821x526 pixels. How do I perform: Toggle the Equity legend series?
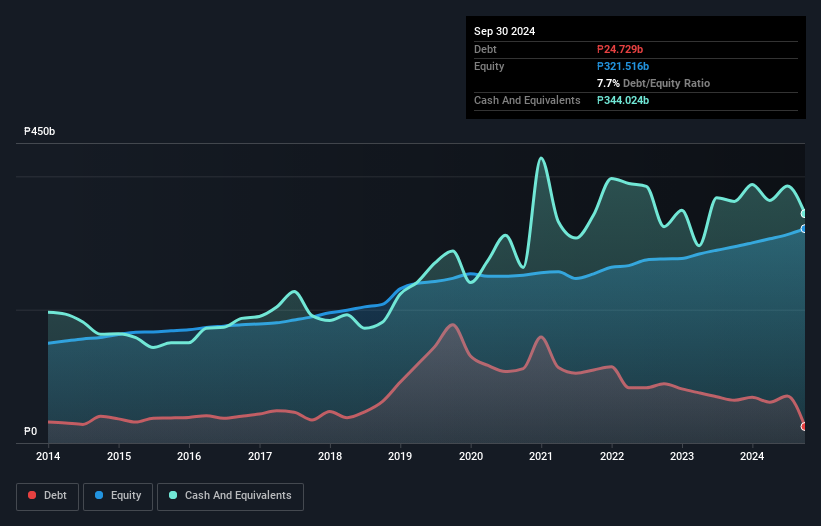118,496
